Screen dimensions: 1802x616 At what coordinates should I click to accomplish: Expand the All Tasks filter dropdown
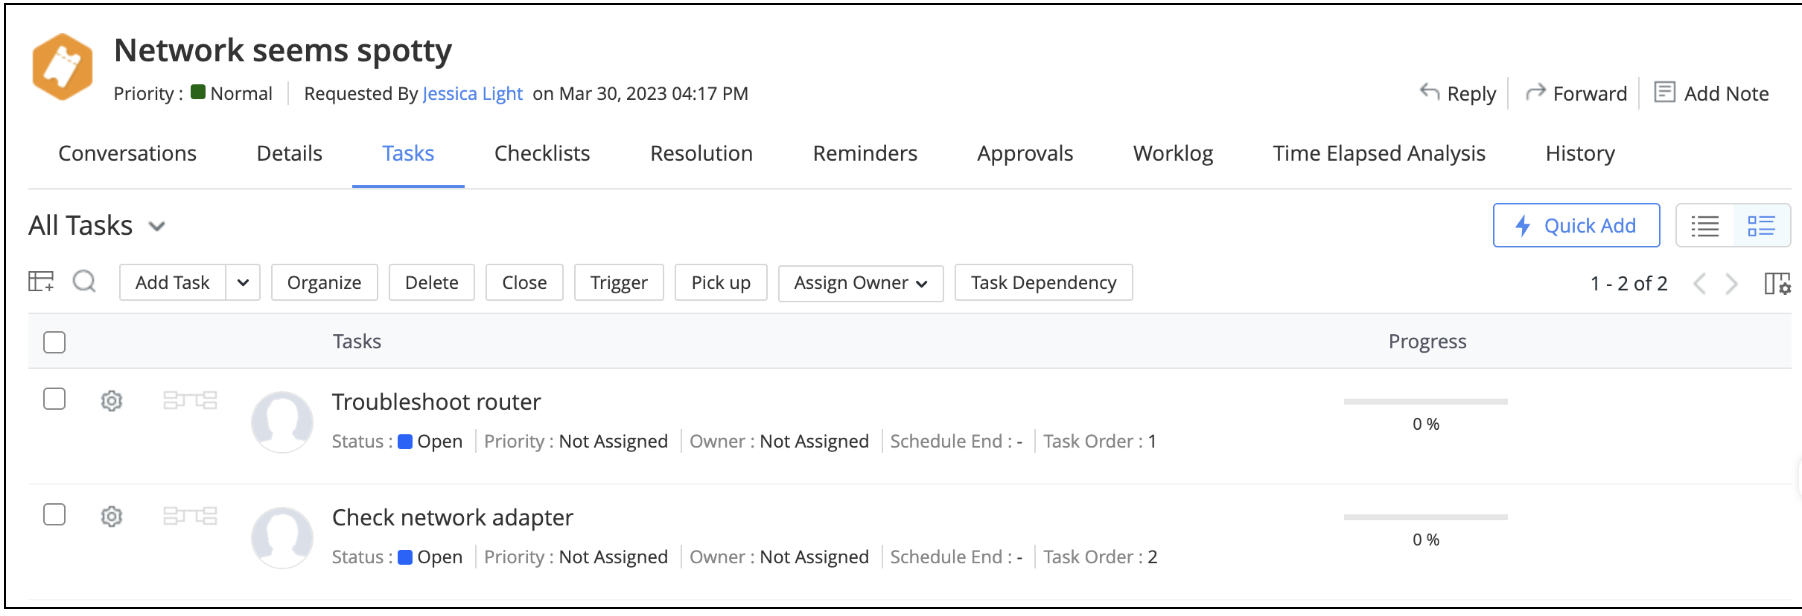[x=157, y=227]
